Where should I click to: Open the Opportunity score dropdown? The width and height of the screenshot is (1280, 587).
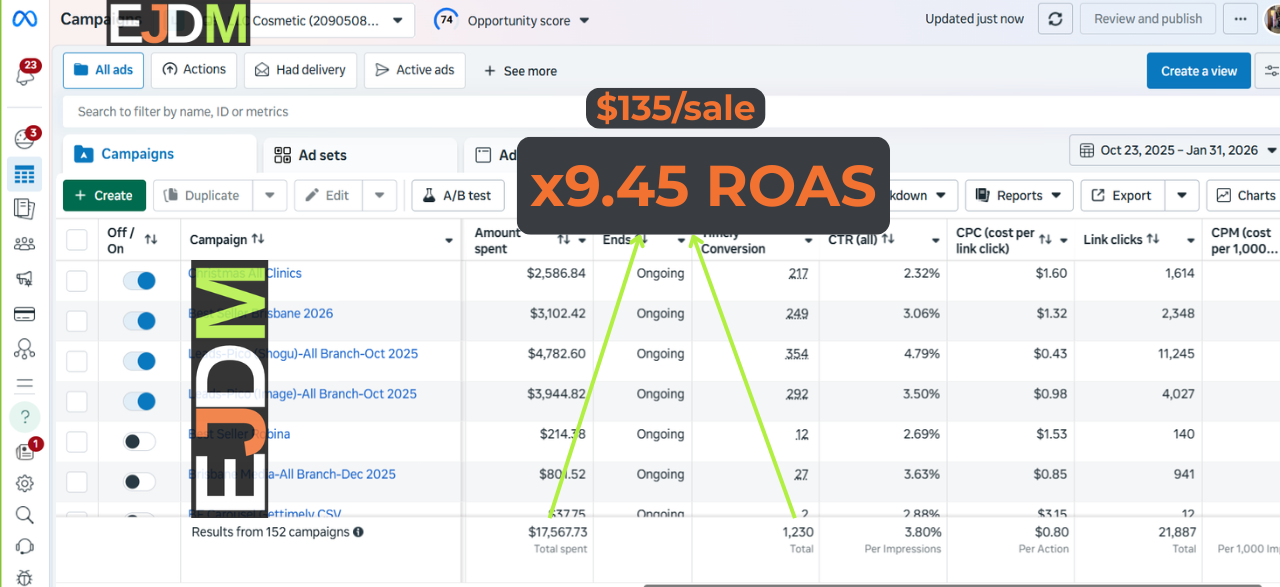tap(584, 18)
